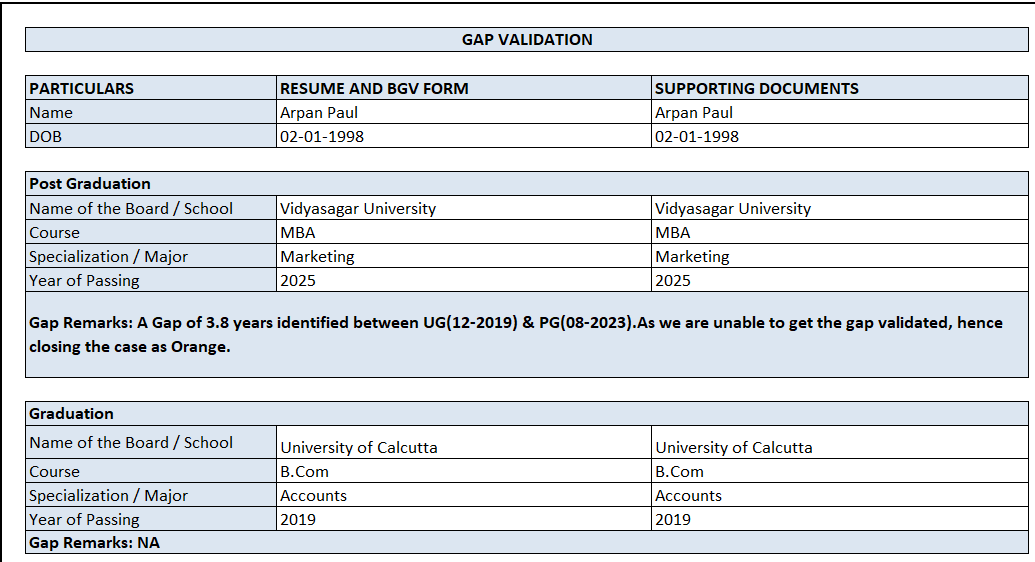The height and width of the screenshot is (562, 1035).
Task: Select the DOB label cell
Action: [46, 137]
